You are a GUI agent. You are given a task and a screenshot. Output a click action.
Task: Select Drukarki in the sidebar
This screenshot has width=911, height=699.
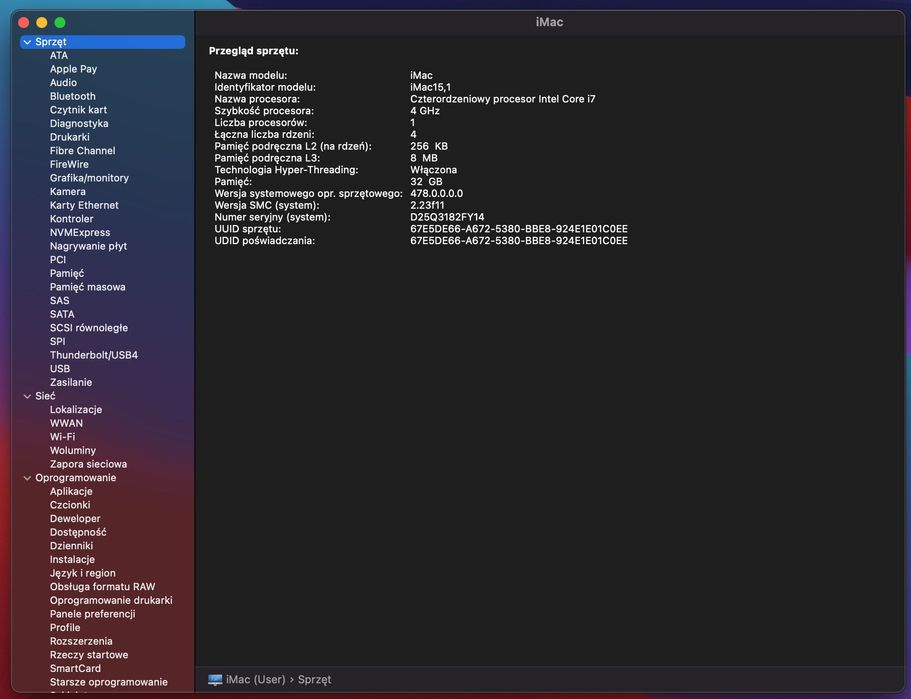coord(70,137)
